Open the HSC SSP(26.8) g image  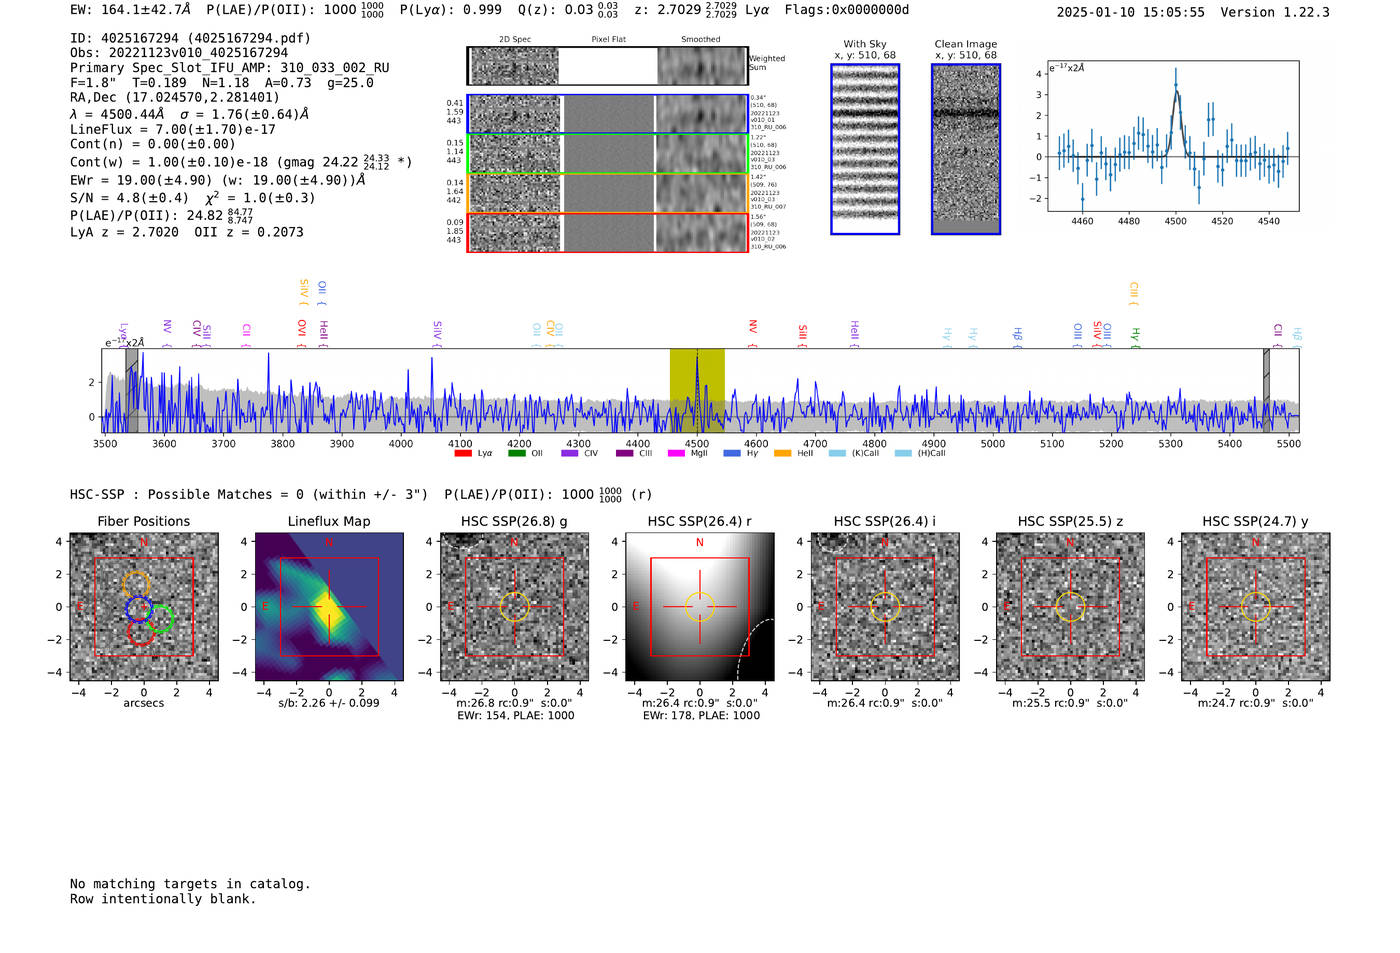[514, 607]
